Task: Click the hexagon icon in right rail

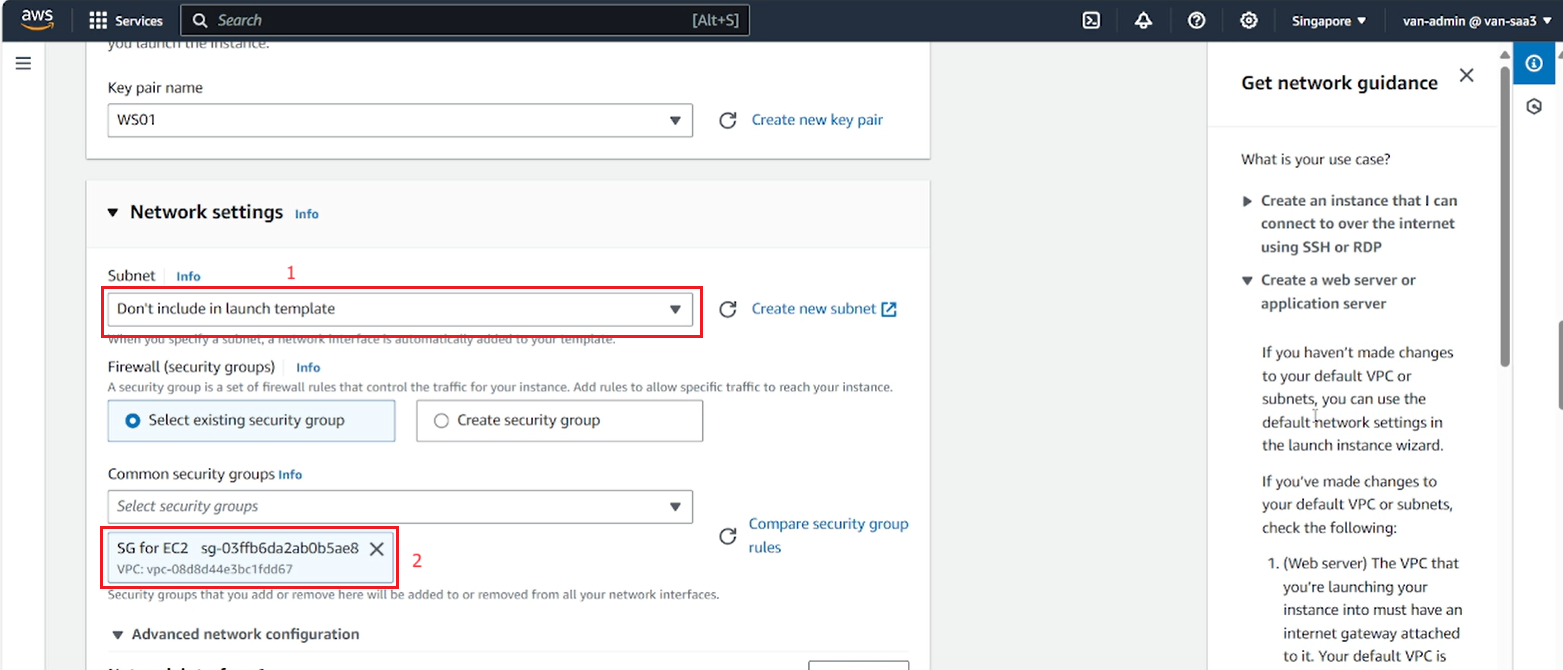Action: 1534,107
